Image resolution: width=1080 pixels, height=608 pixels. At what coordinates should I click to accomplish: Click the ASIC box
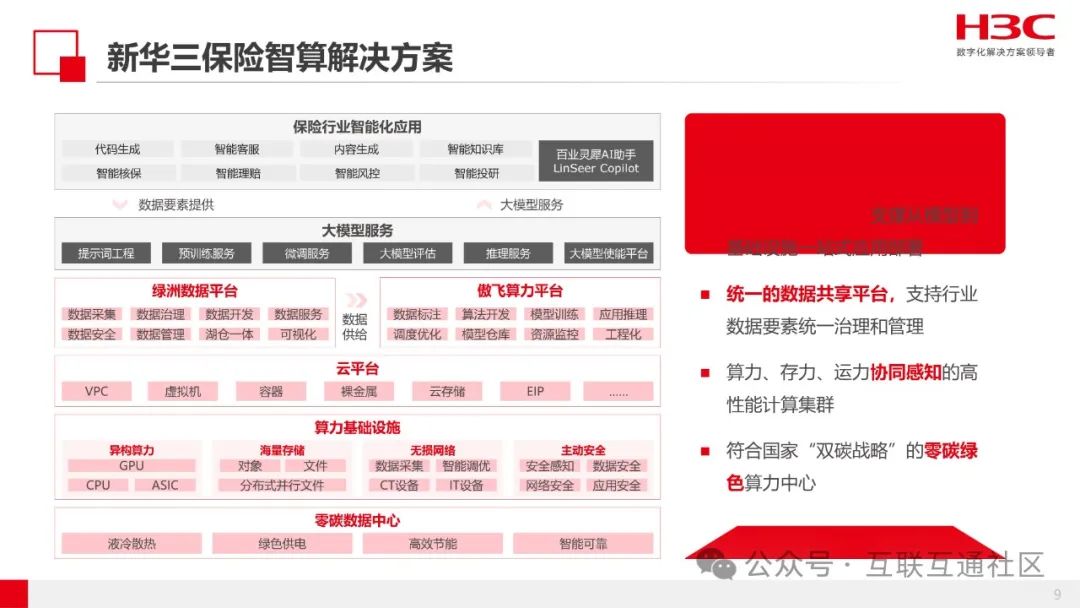(165, 485)
